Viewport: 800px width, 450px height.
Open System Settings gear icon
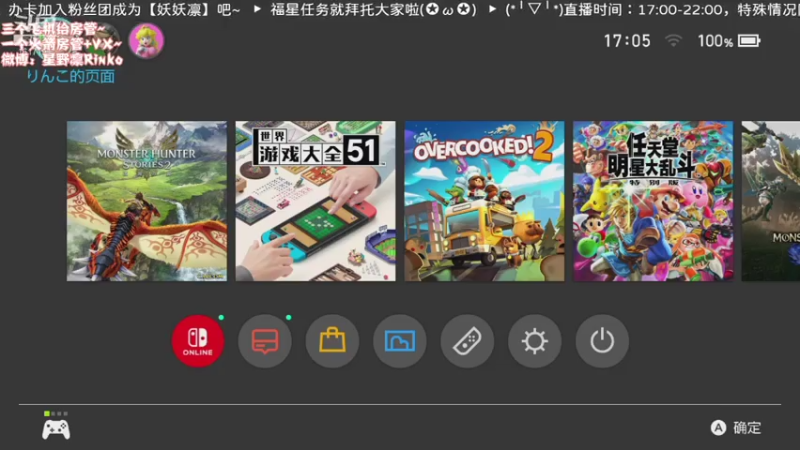[535, 341]
